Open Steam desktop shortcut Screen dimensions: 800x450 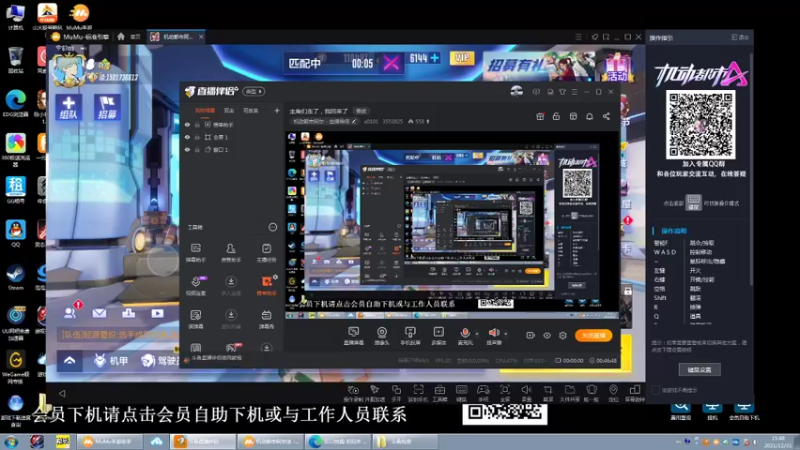(15, 278)
